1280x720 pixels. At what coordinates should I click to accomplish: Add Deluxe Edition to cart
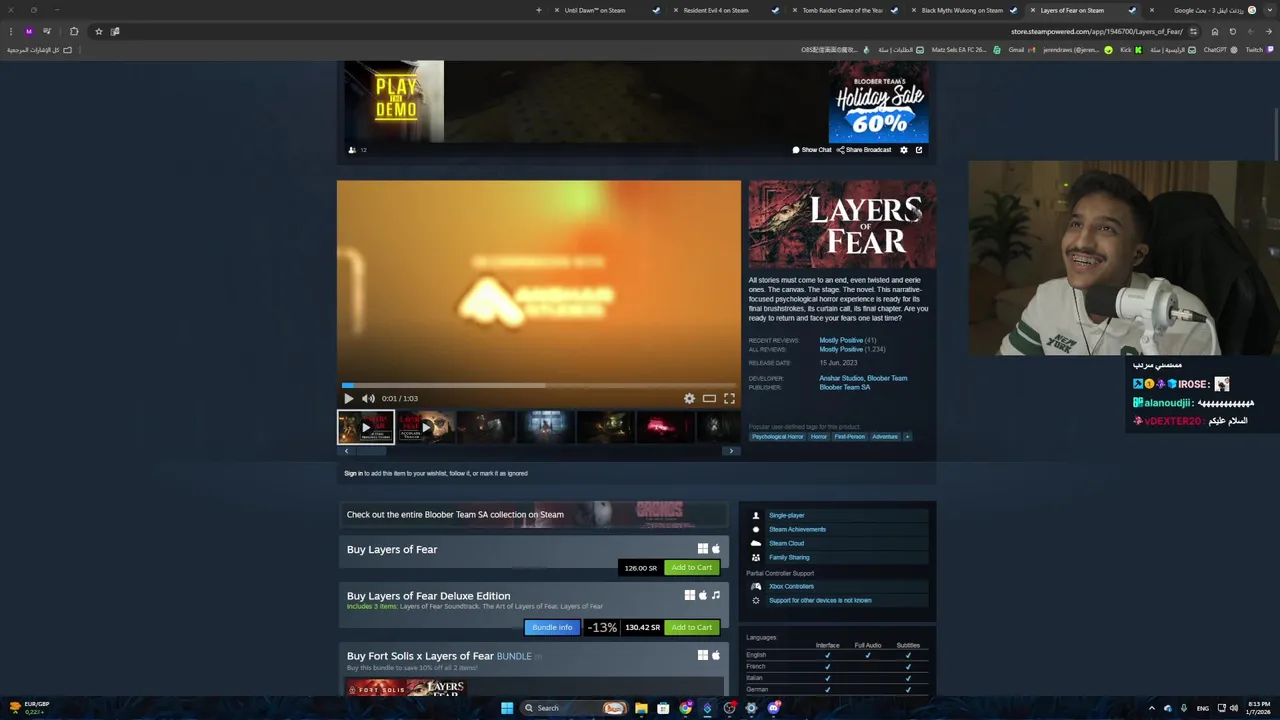(x=691, y=627)
